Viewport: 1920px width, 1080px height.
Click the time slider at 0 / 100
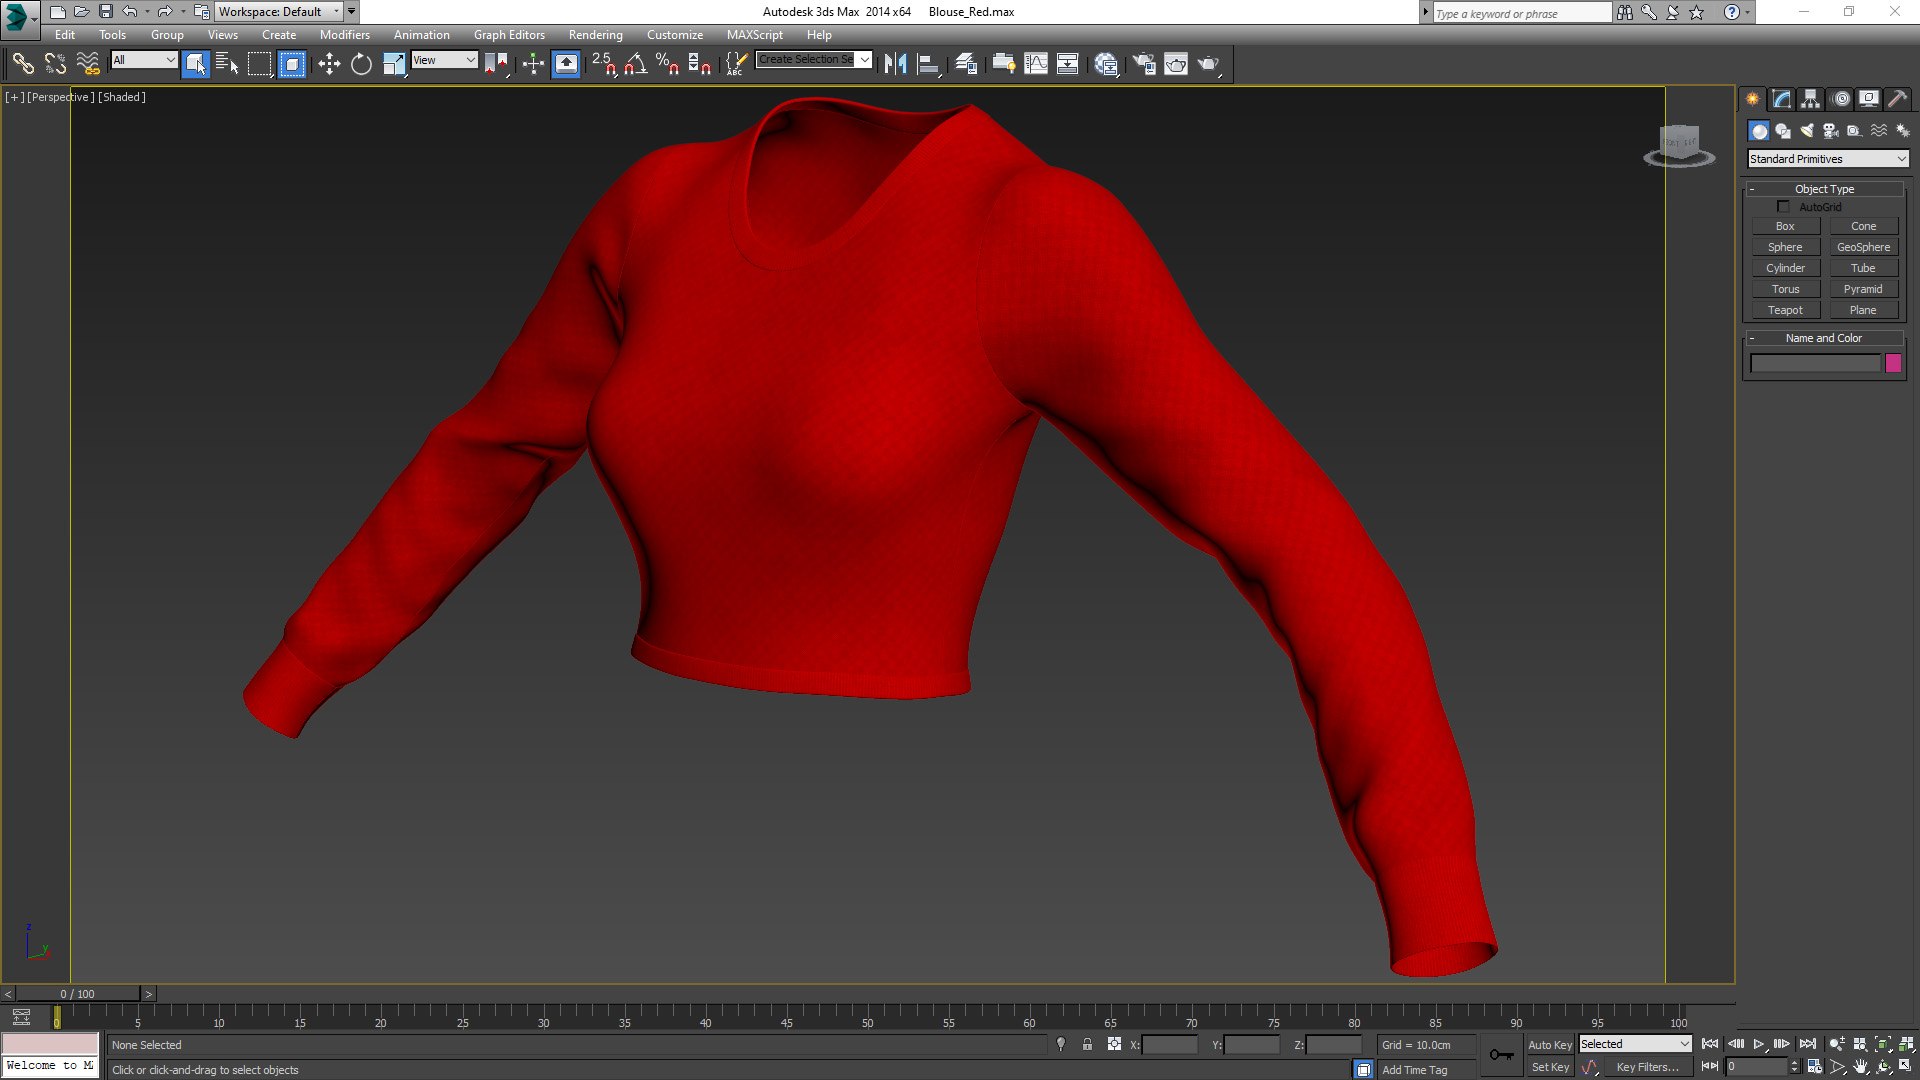(x=77, y=994)
